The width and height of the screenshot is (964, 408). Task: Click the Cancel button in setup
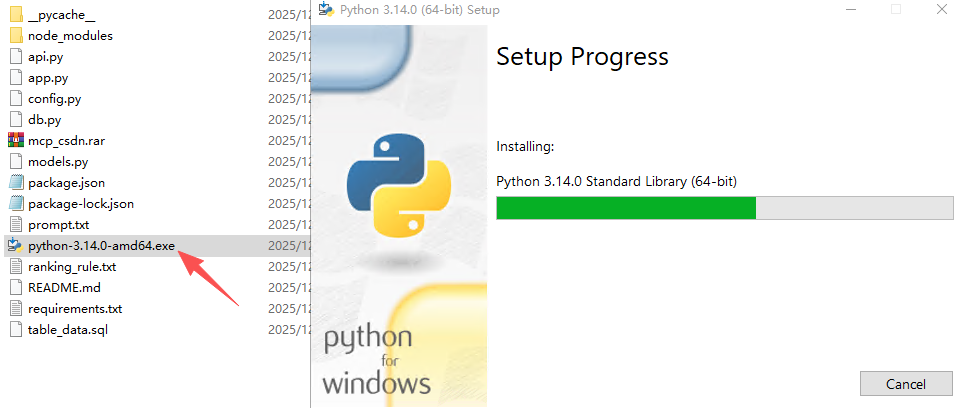coord(906,384)
